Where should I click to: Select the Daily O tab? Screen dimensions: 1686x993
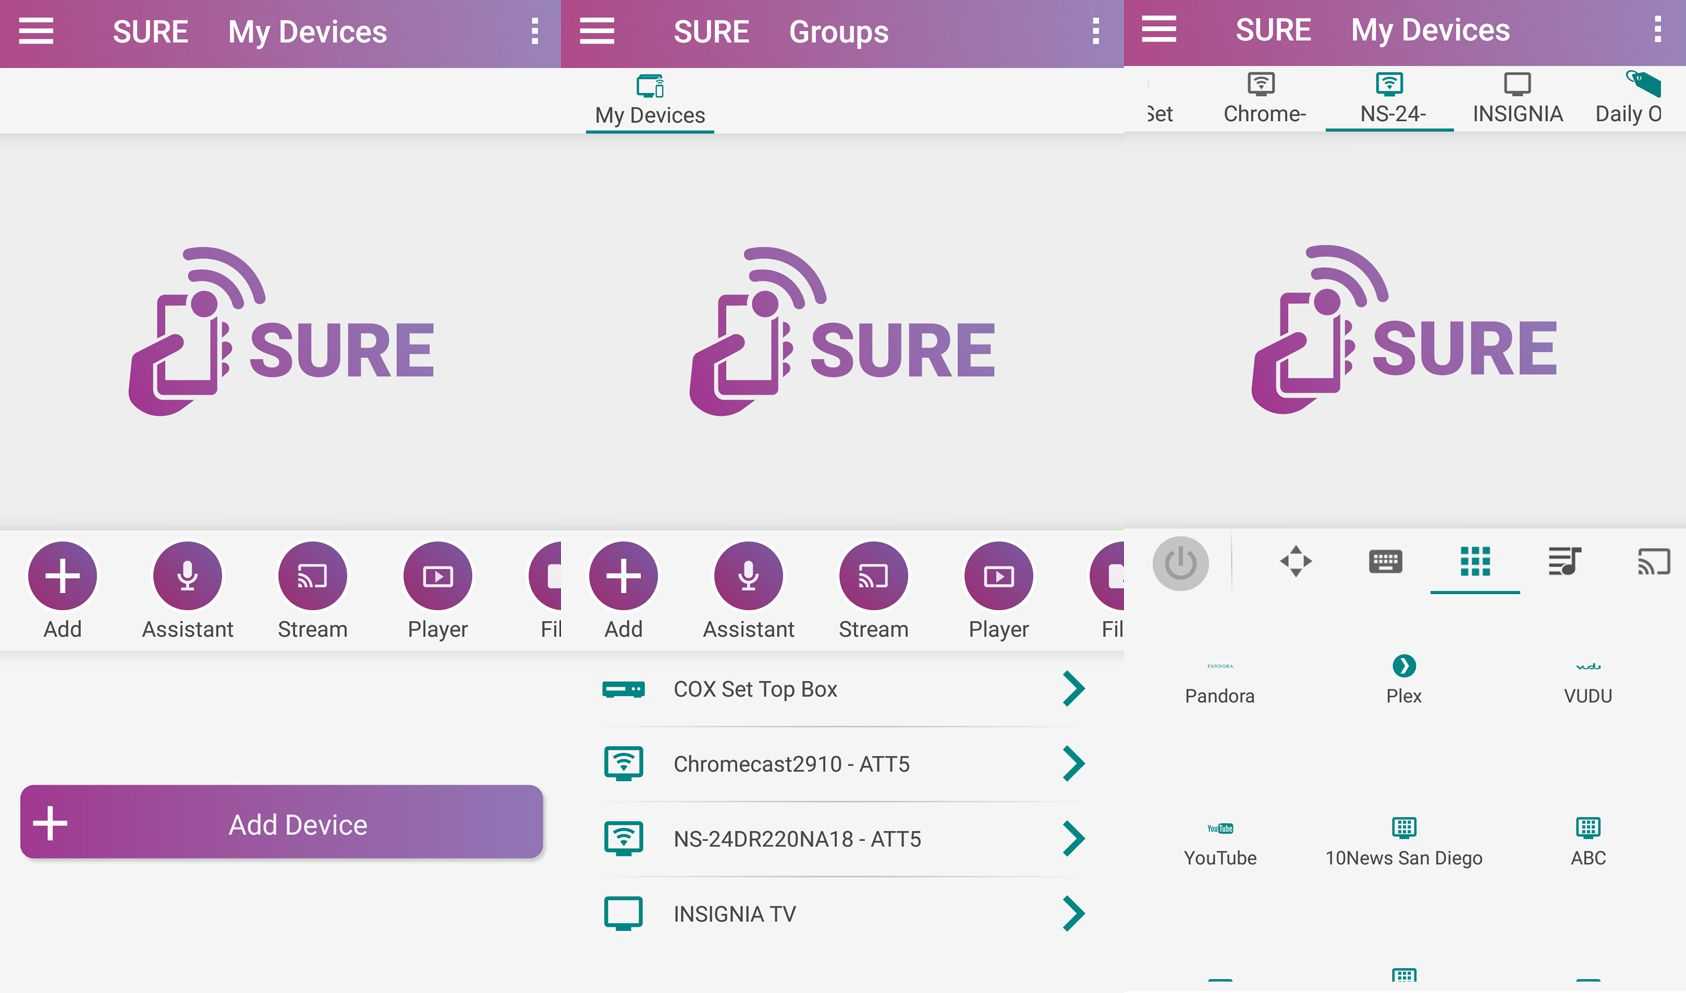pyautogui.click(x=1629, y=98)
